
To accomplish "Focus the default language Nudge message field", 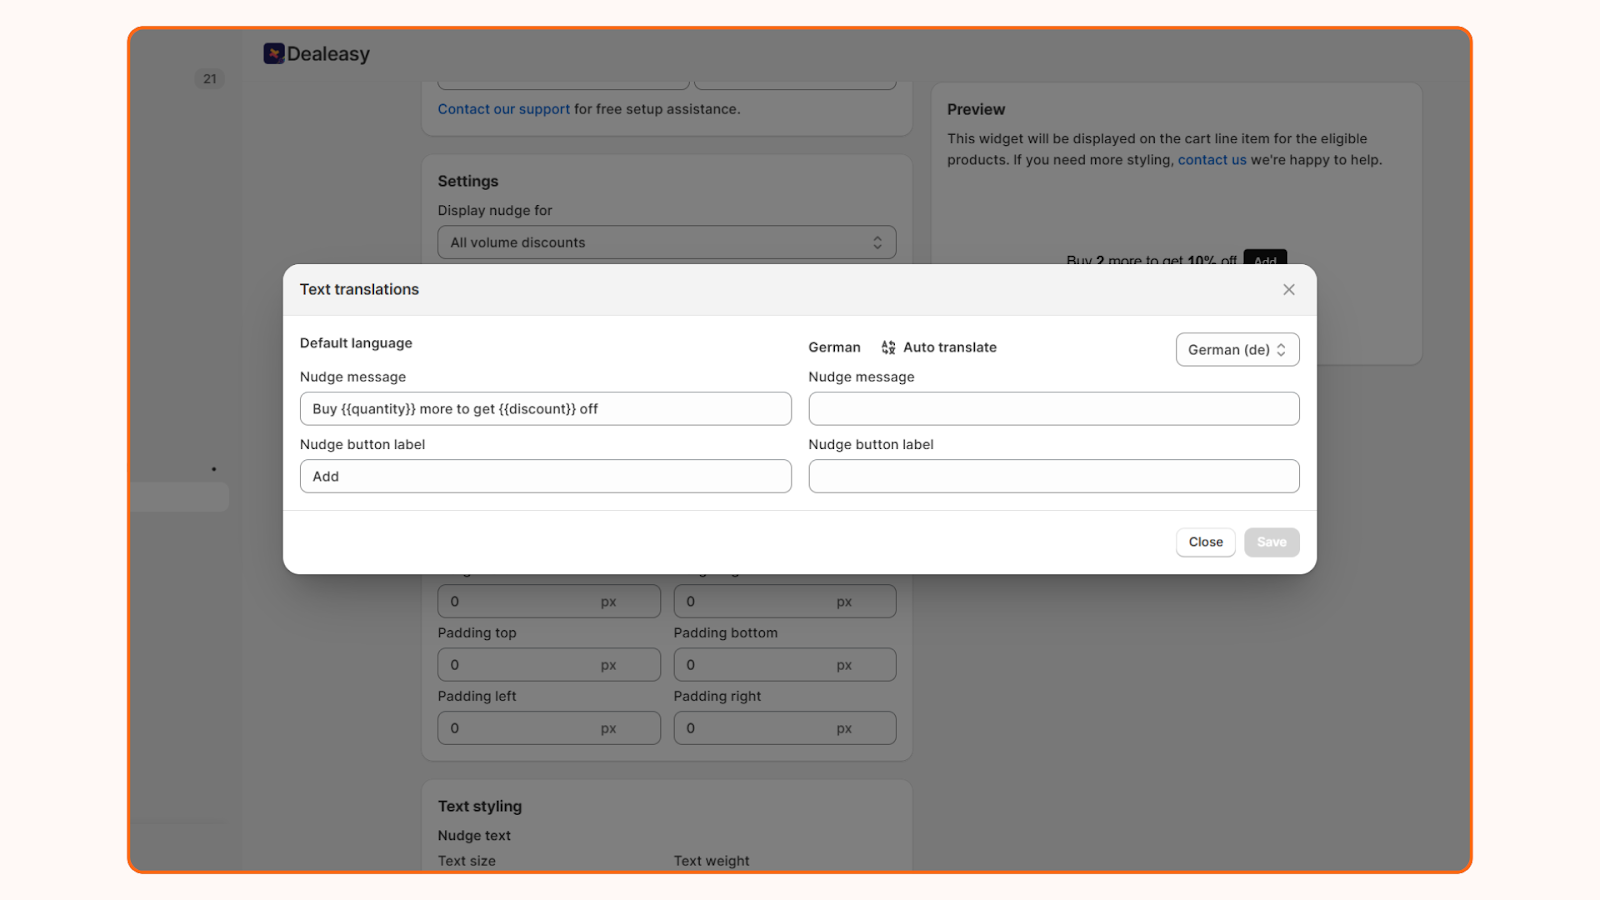I will 545,408.
